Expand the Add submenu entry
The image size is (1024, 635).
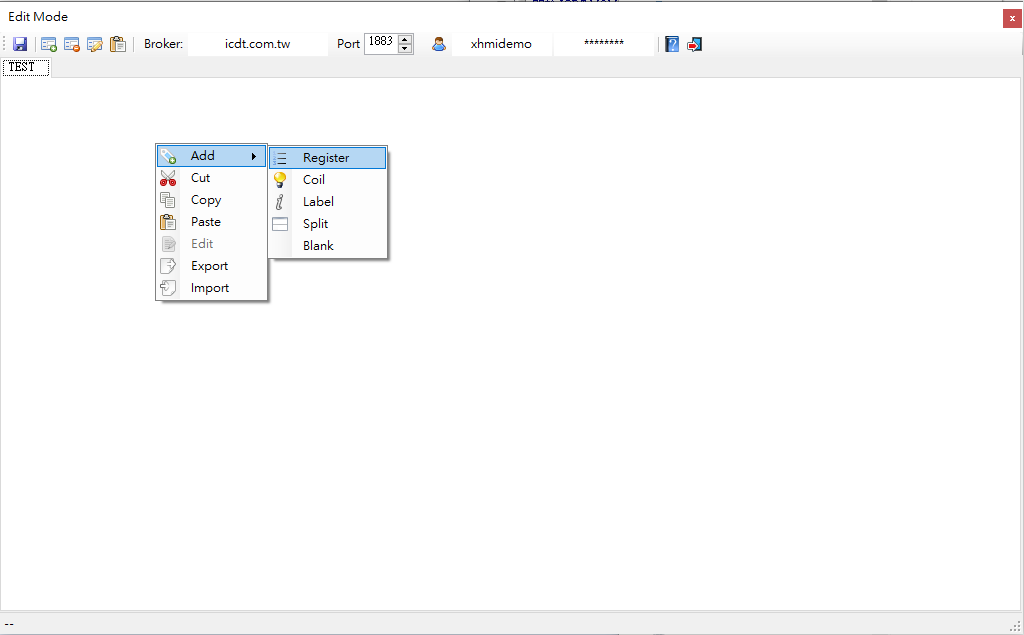[x=211, y=156]
